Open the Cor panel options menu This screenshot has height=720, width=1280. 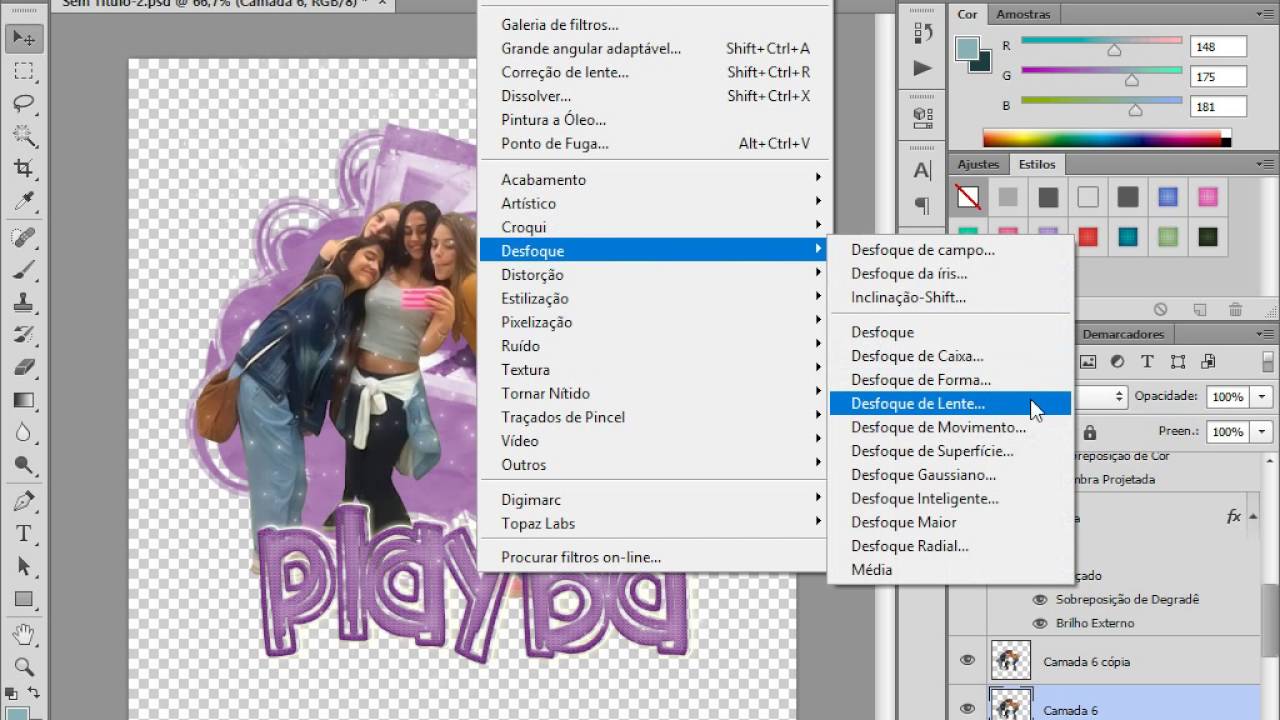coord(1264,14)
